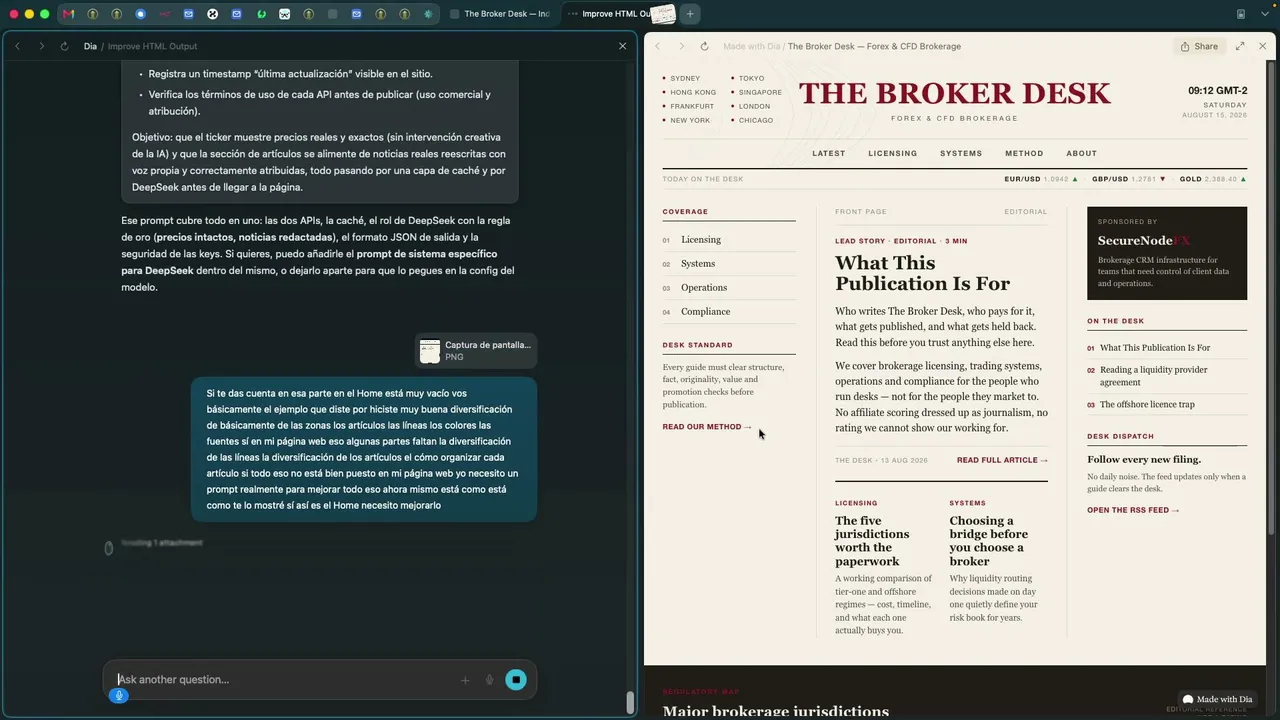The width and height of the screenshot is (1280, 720).
Task: Click the Singapore city label
Action: click(760, 92)
